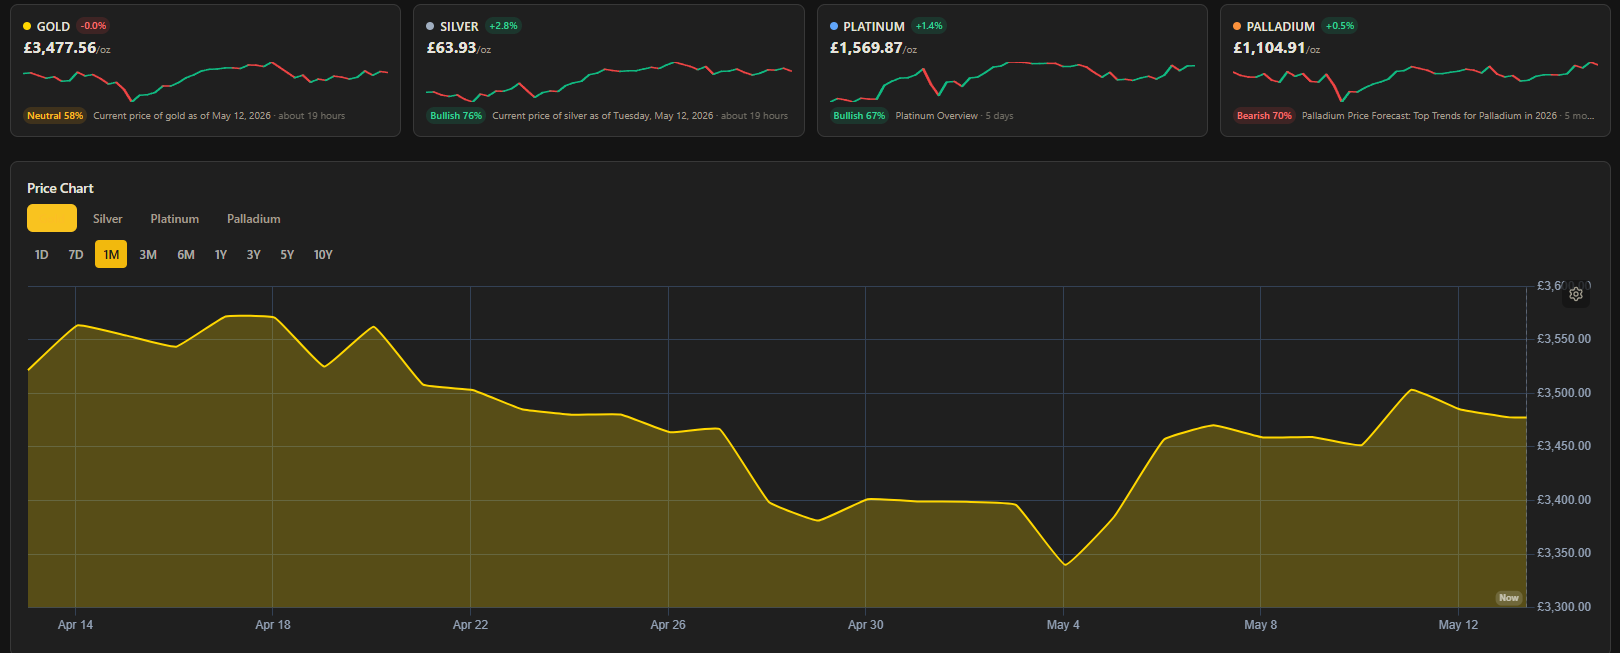This screenshot has width=1620, height=653.
Task: Click the PLATINUM card title
Action: (x=874, y=27)
